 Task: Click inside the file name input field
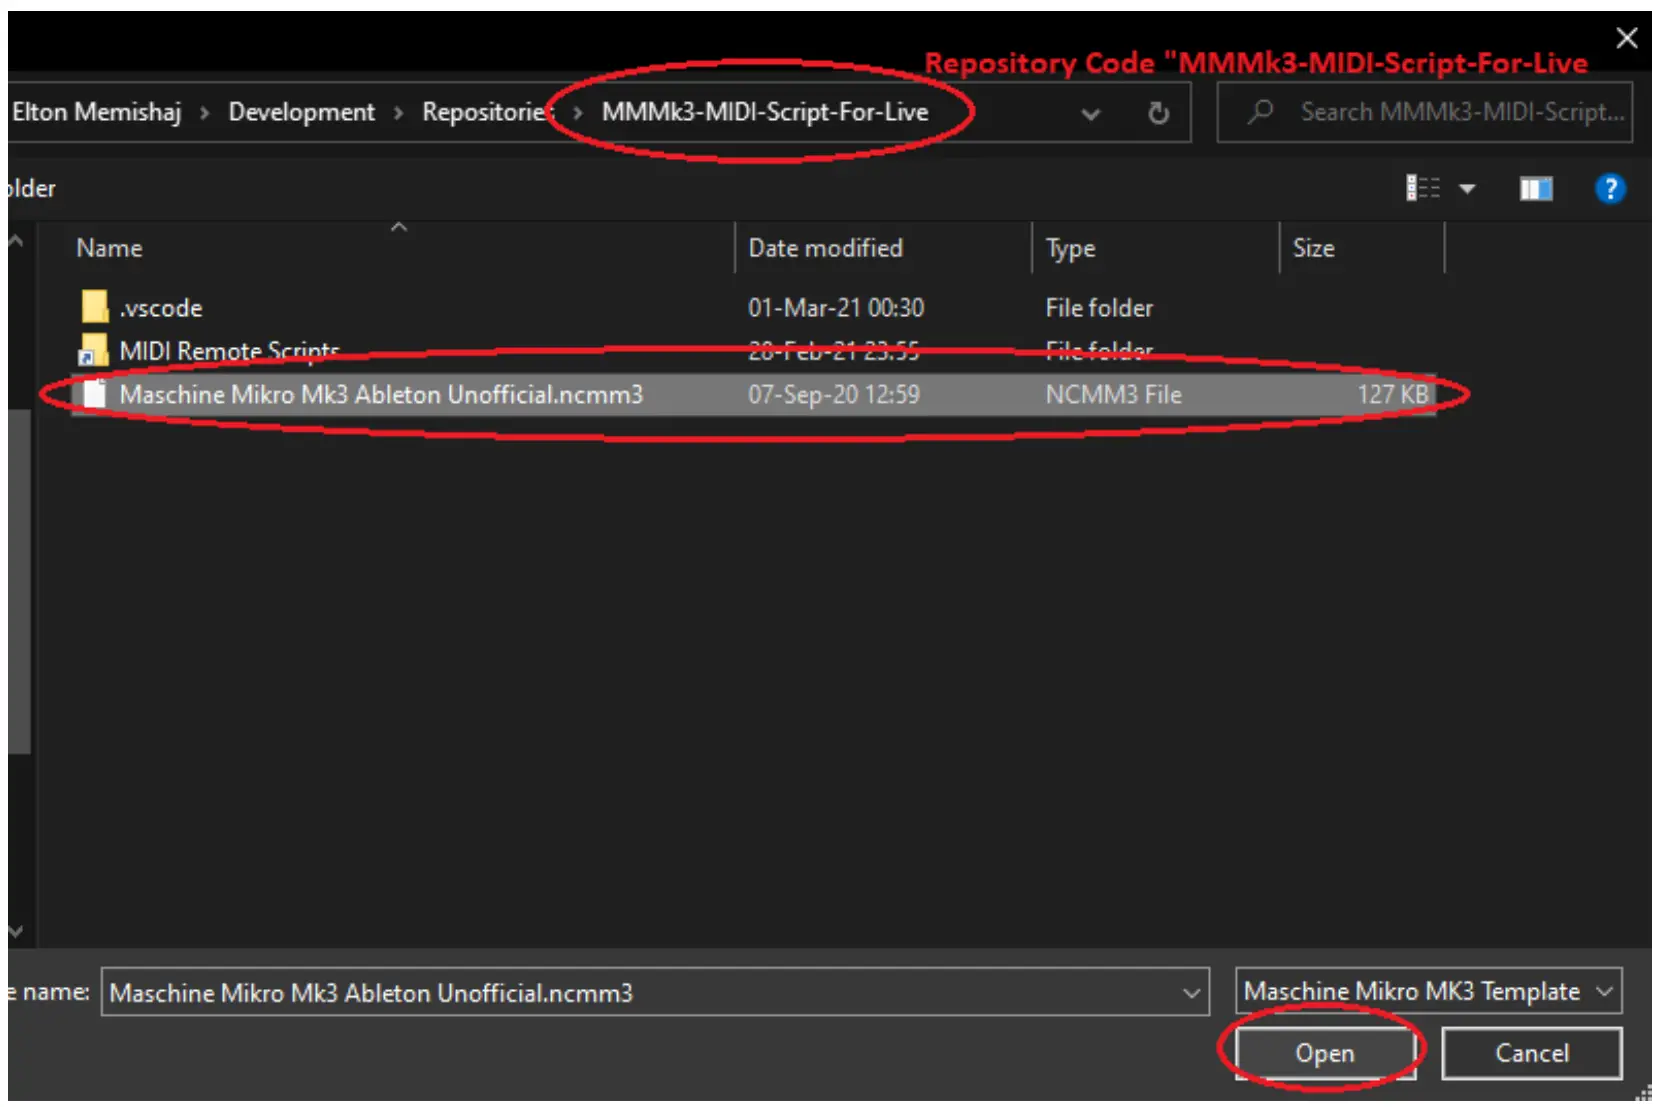click(600, 992)
